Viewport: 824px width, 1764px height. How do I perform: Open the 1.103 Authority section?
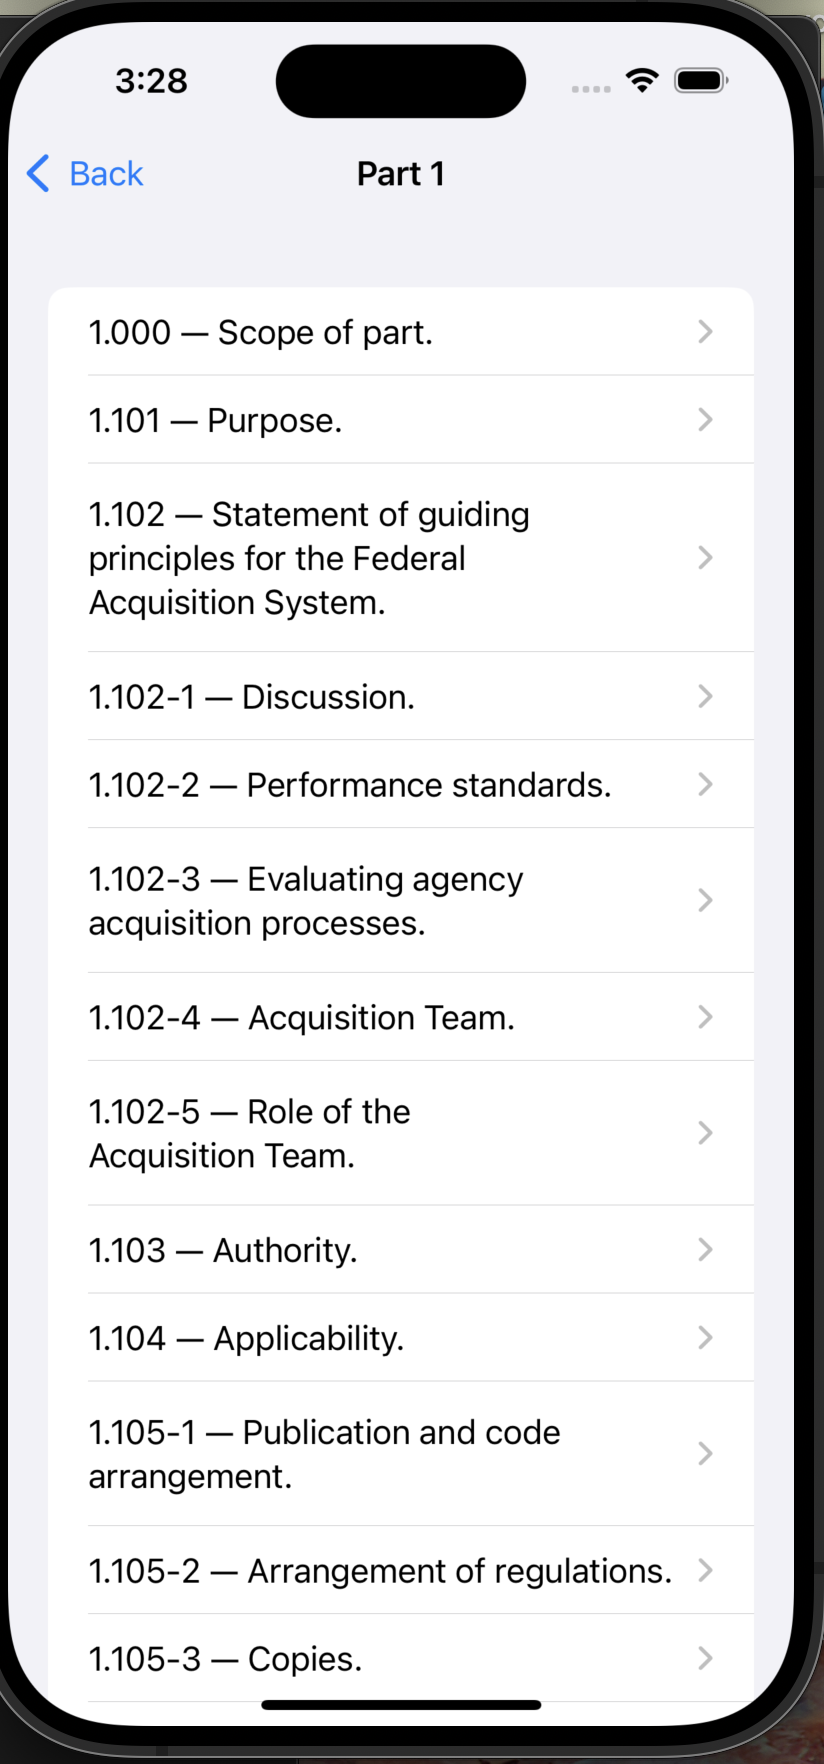[401, 1250]
